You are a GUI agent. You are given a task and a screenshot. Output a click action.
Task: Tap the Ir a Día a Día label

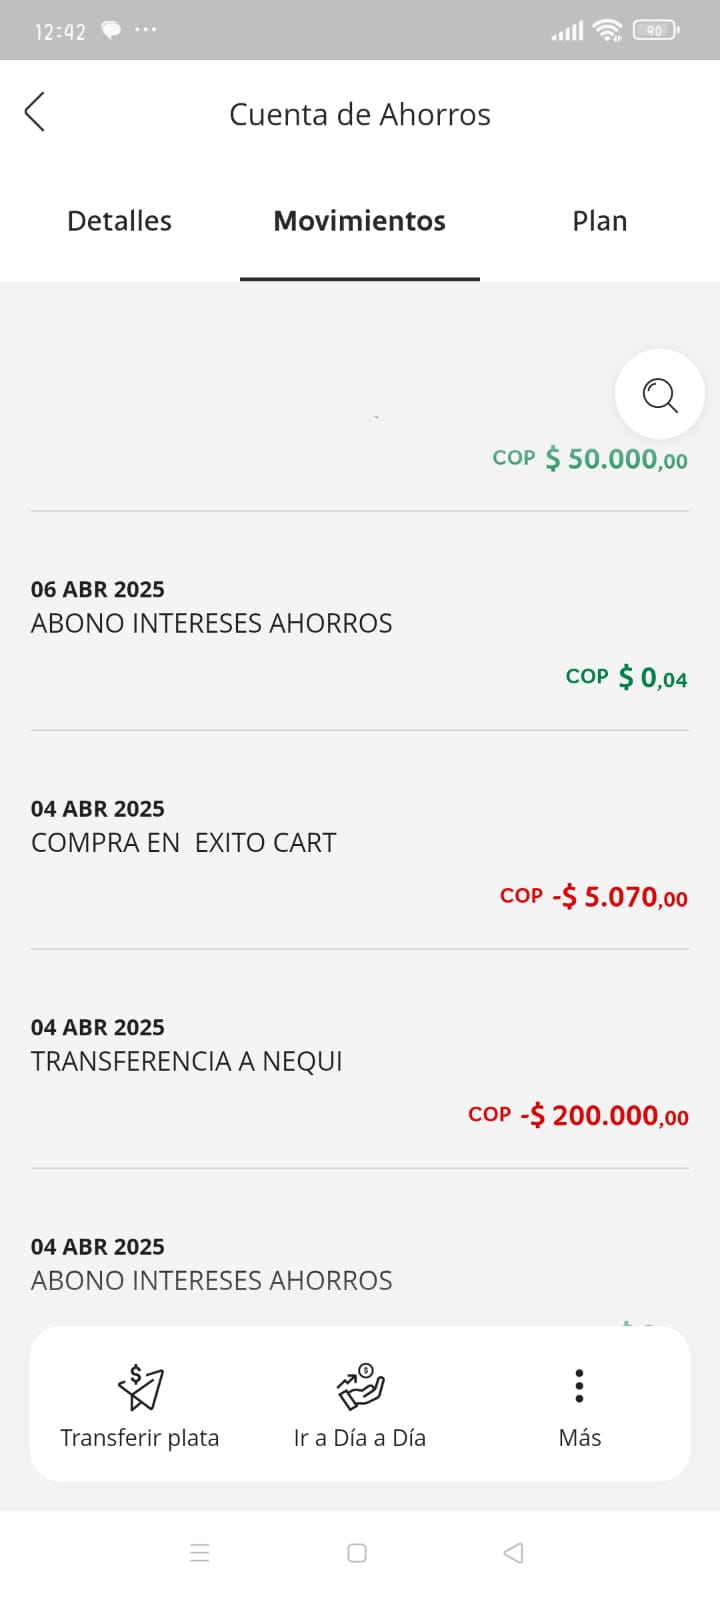(360, 1438)
